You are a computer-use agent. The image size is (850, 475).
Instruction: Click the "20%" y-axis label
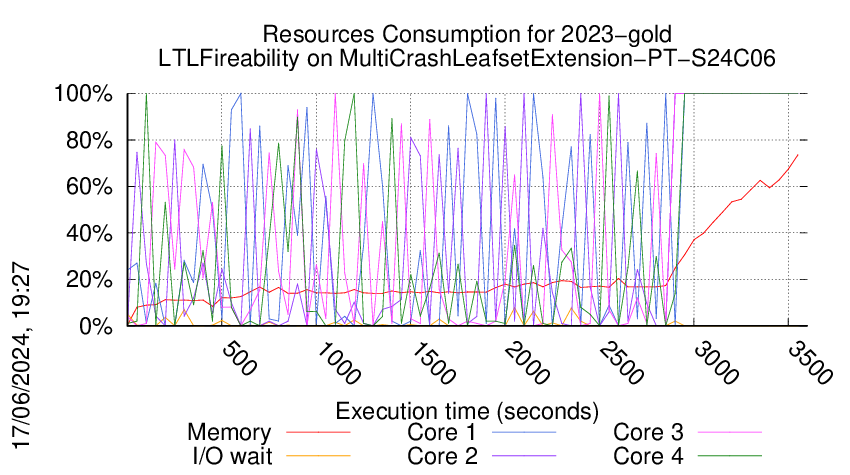[91, 280]
